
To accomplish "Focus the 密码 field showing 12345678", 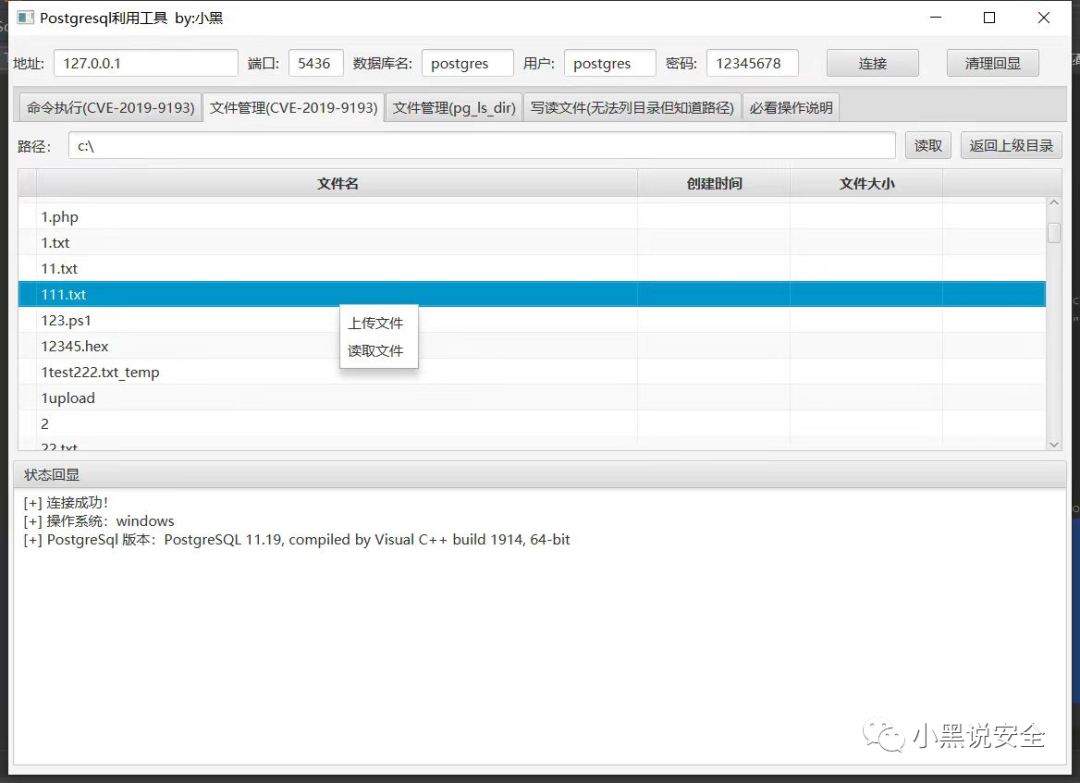I will pyautogui.click(x=752, y=63).
